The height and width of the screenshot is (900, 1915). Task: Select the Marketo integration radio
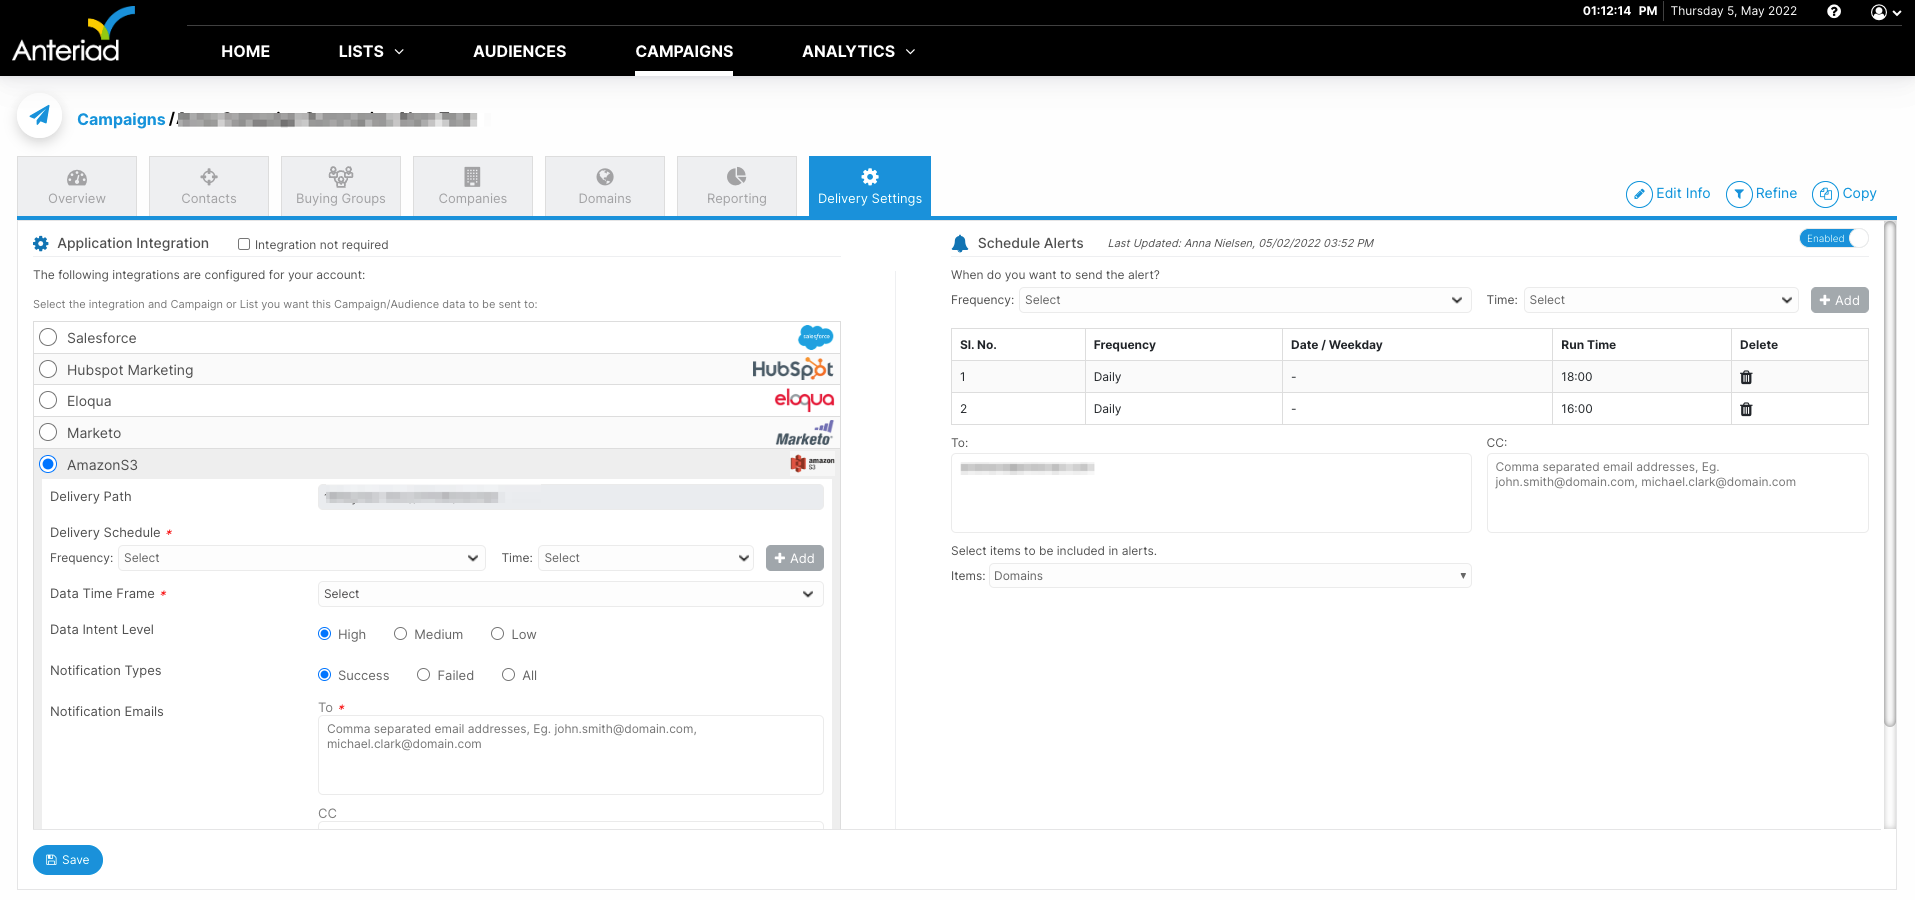pyautogui.click(x=48, y=432)
